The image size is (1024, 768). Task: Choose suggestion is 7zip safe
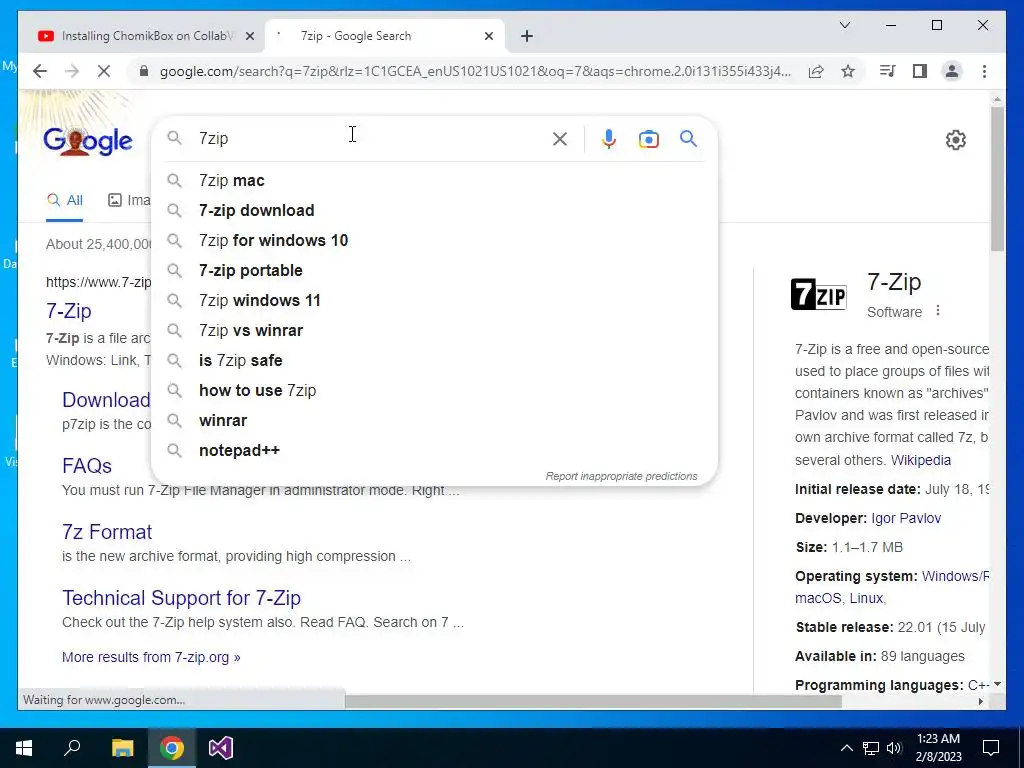coord(434,360)
